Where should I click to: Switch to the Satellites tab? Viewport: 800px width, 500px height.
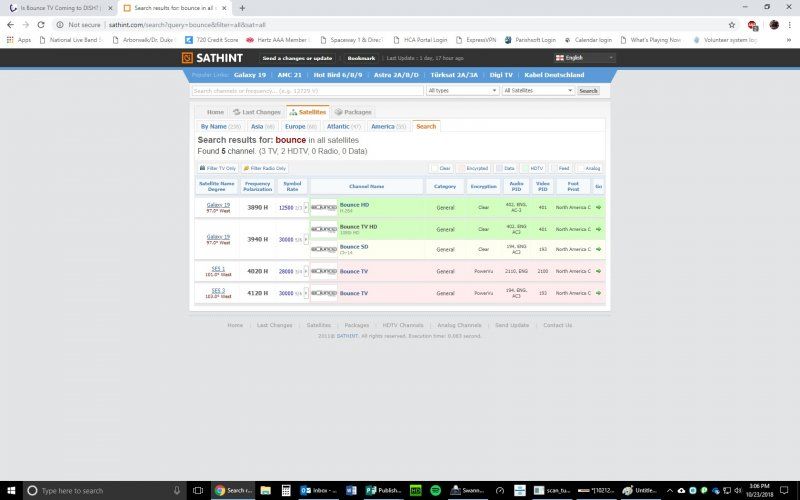[308, 112]
